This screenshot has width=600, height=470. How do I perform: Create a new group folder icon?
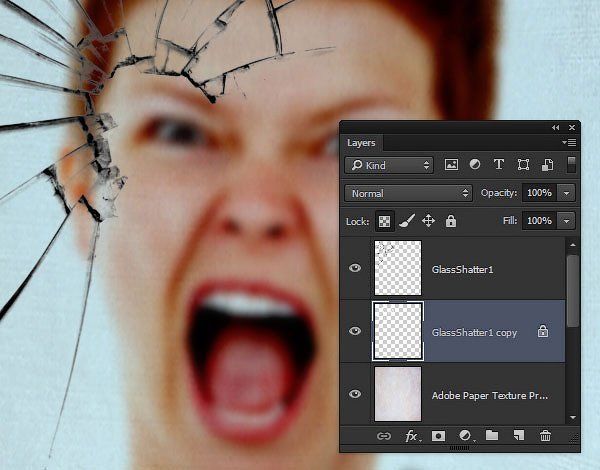(492, 435)
